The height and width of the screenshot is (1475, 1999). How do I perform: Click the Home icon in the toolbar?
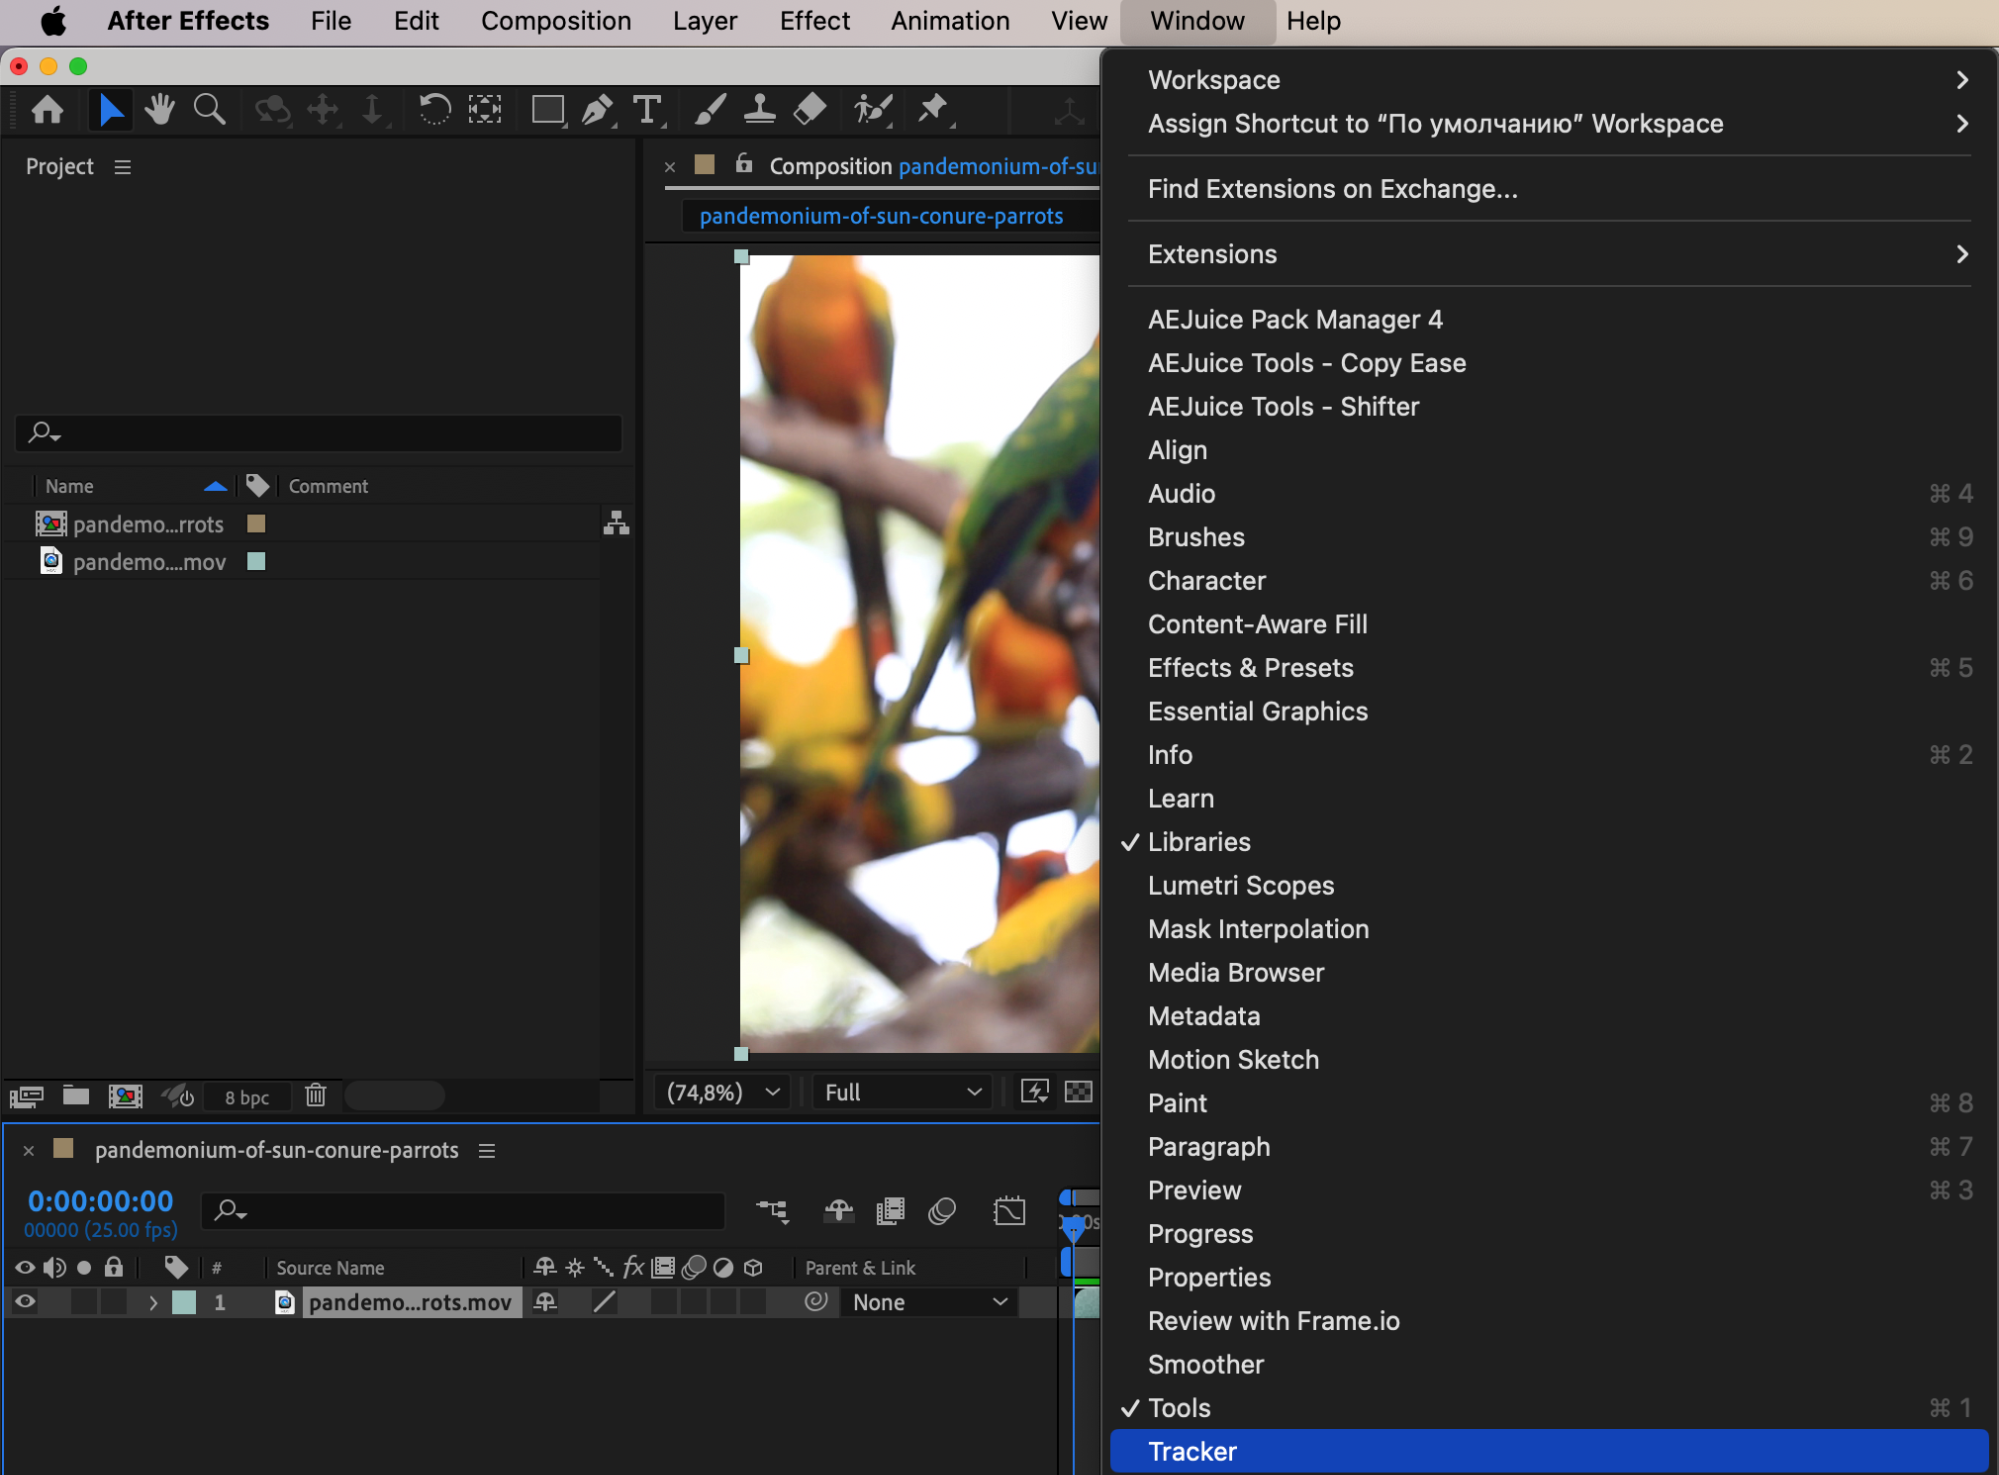[47, 109]
